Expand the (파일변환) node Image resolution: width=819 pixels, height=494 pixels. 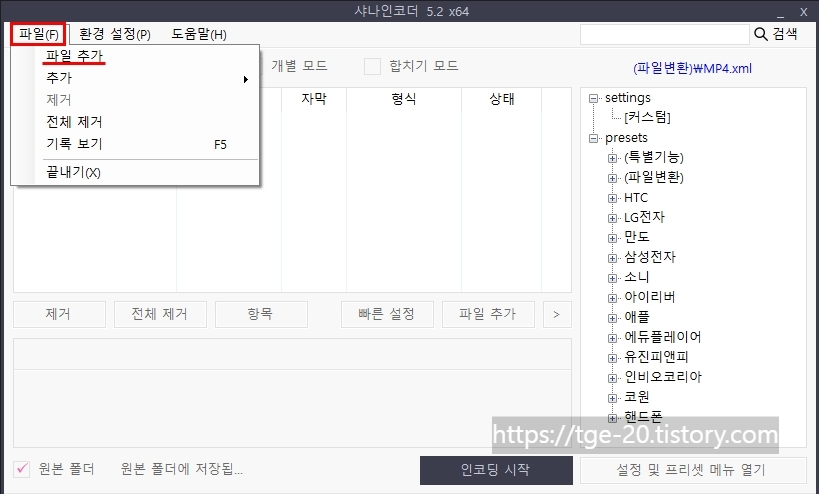(x=612, y=178)
